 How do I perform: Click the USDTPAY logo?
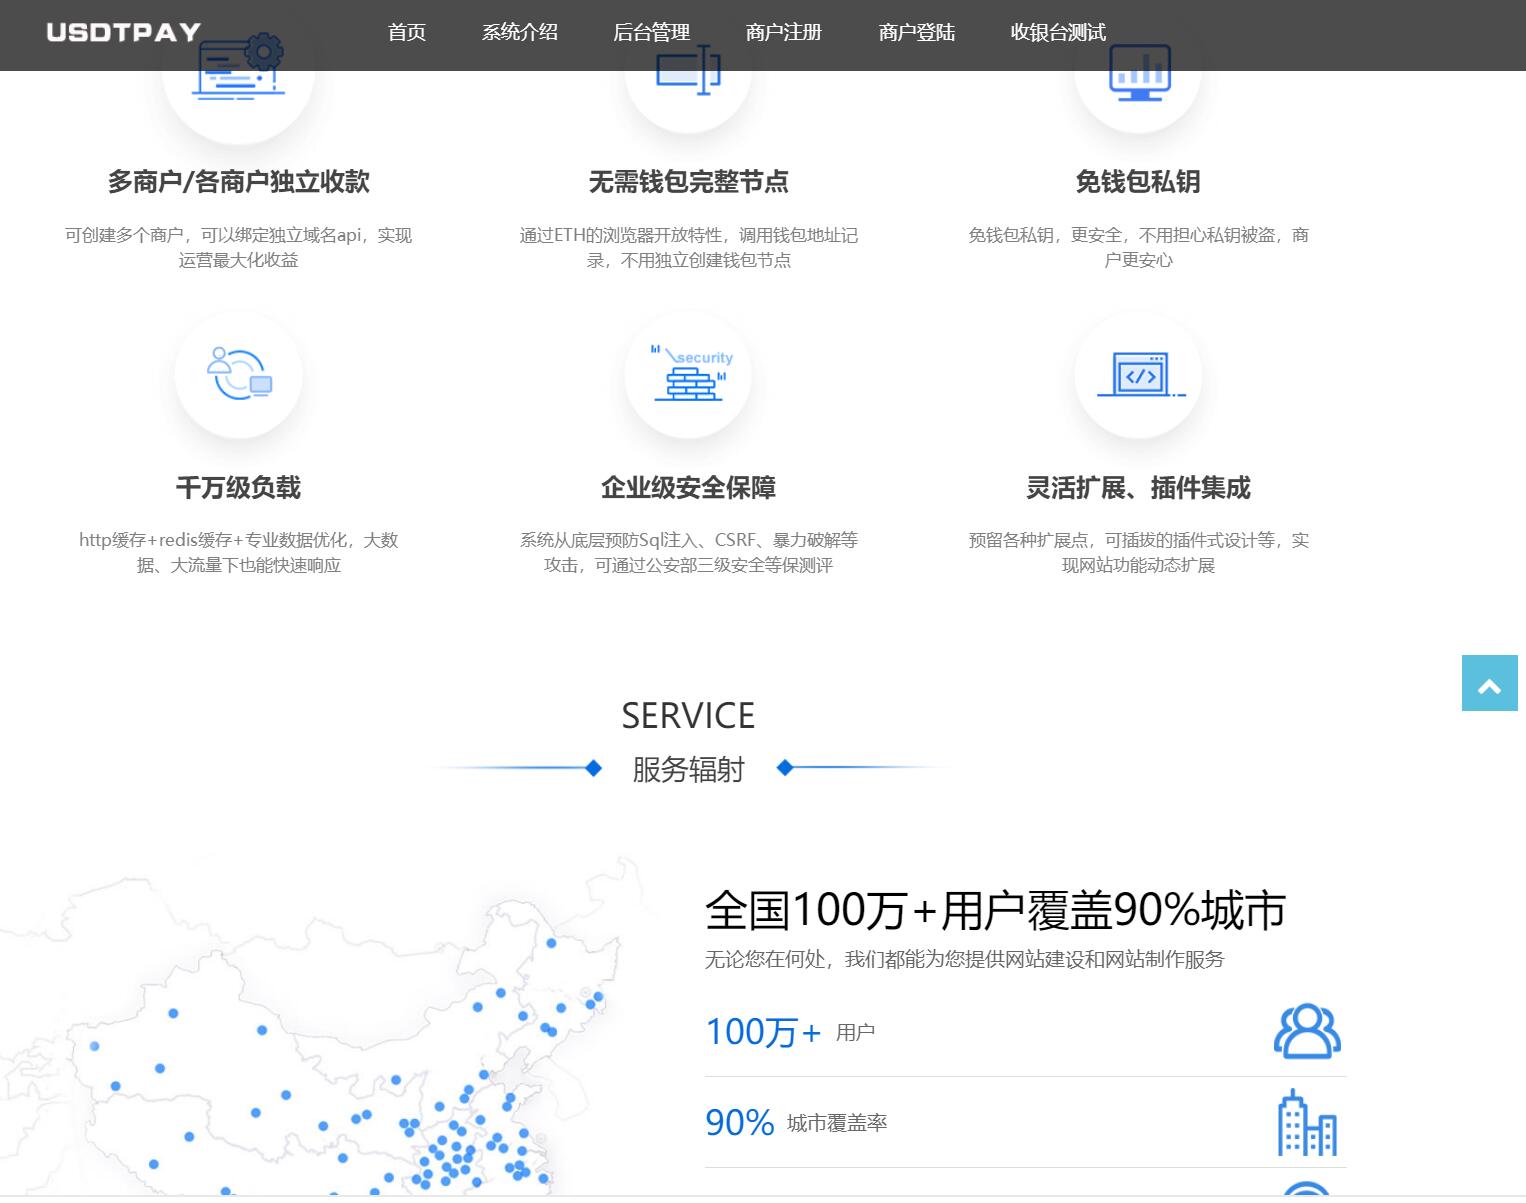coord(124,32)
